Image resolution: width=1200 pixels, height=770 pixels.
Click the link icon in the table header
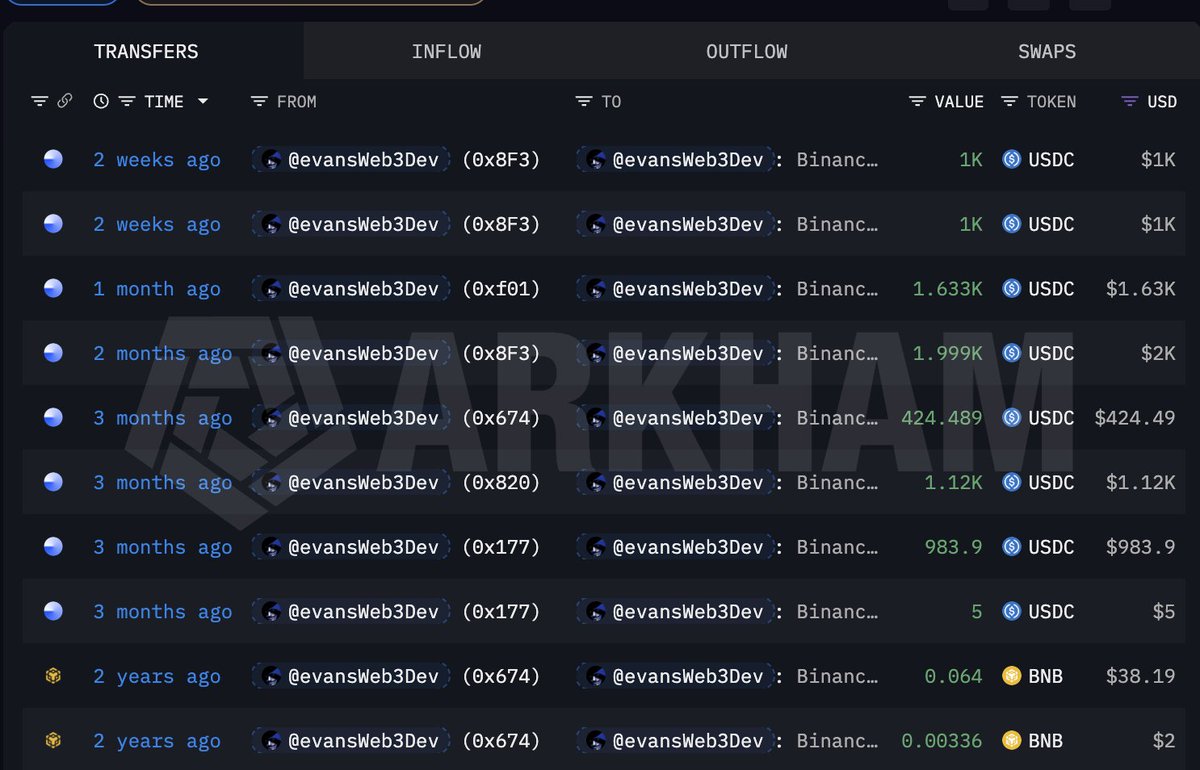(x=65, y=101)
